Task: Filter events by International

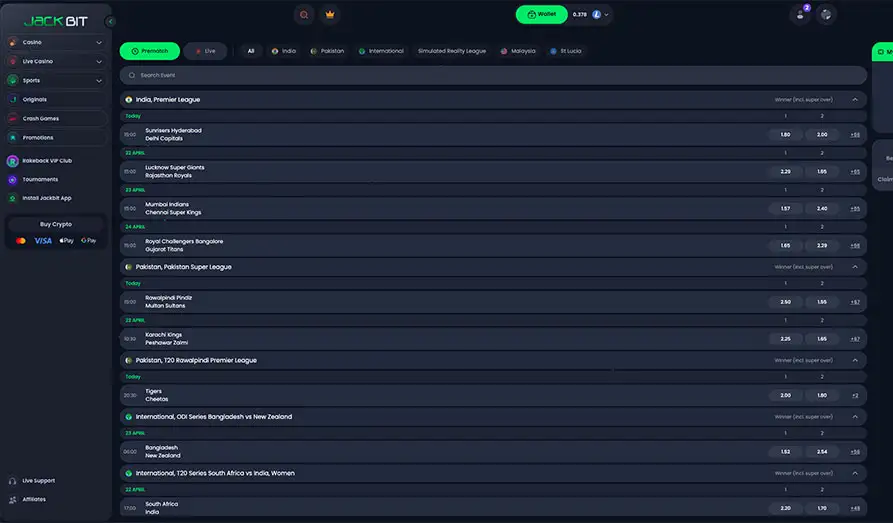Action: pyautogui.click(x=381, y=51)
